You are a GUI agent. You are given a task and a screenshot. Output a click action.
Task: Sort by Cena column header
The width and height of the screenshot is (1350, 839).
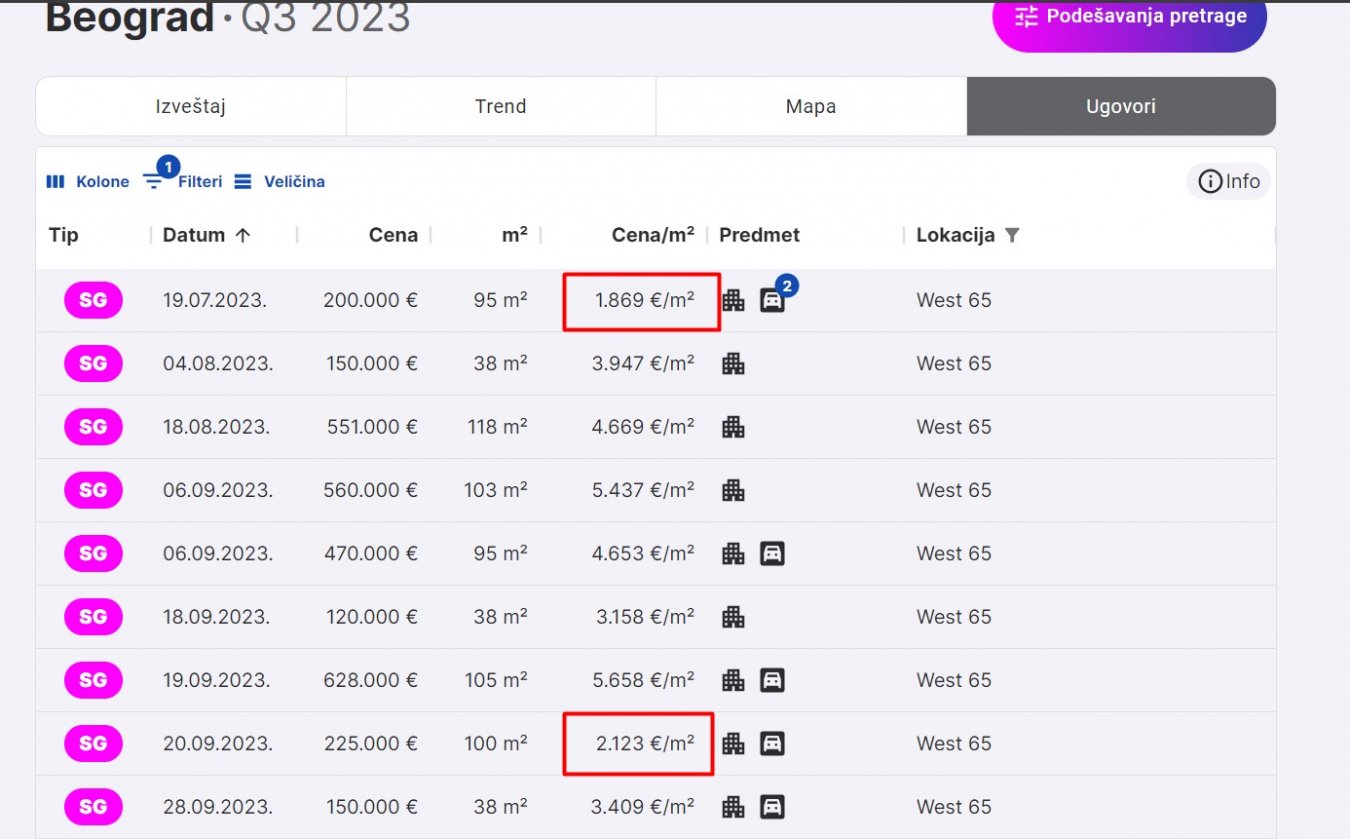coord(393,235)
